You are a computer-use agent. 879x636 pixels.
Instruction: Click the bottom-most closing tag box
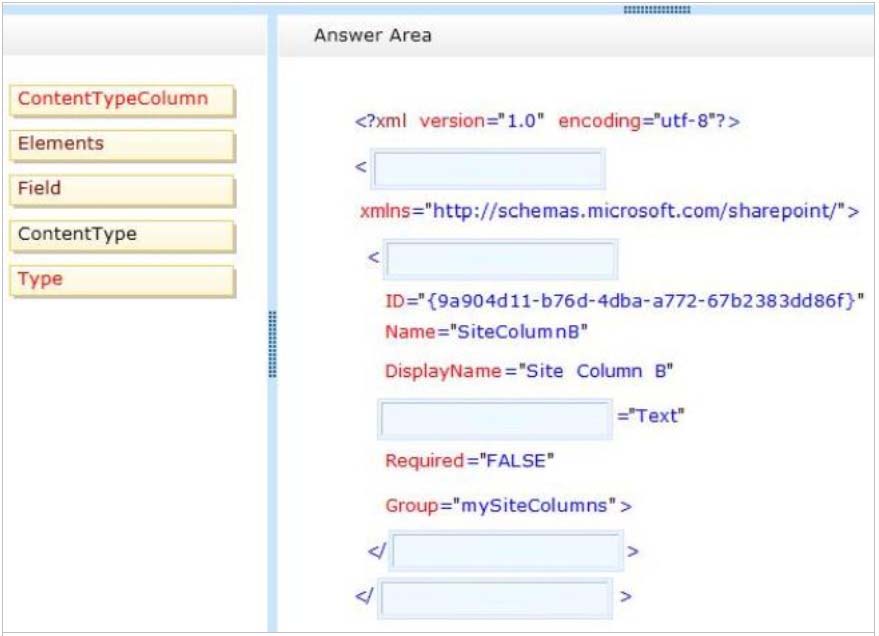pos(495,598)
